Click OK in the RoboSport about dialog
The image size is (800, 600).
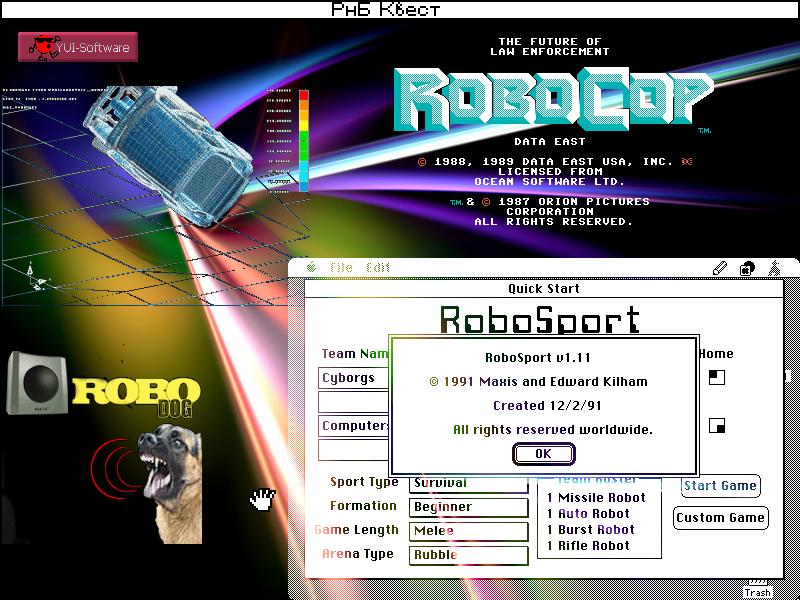[543, 453]
